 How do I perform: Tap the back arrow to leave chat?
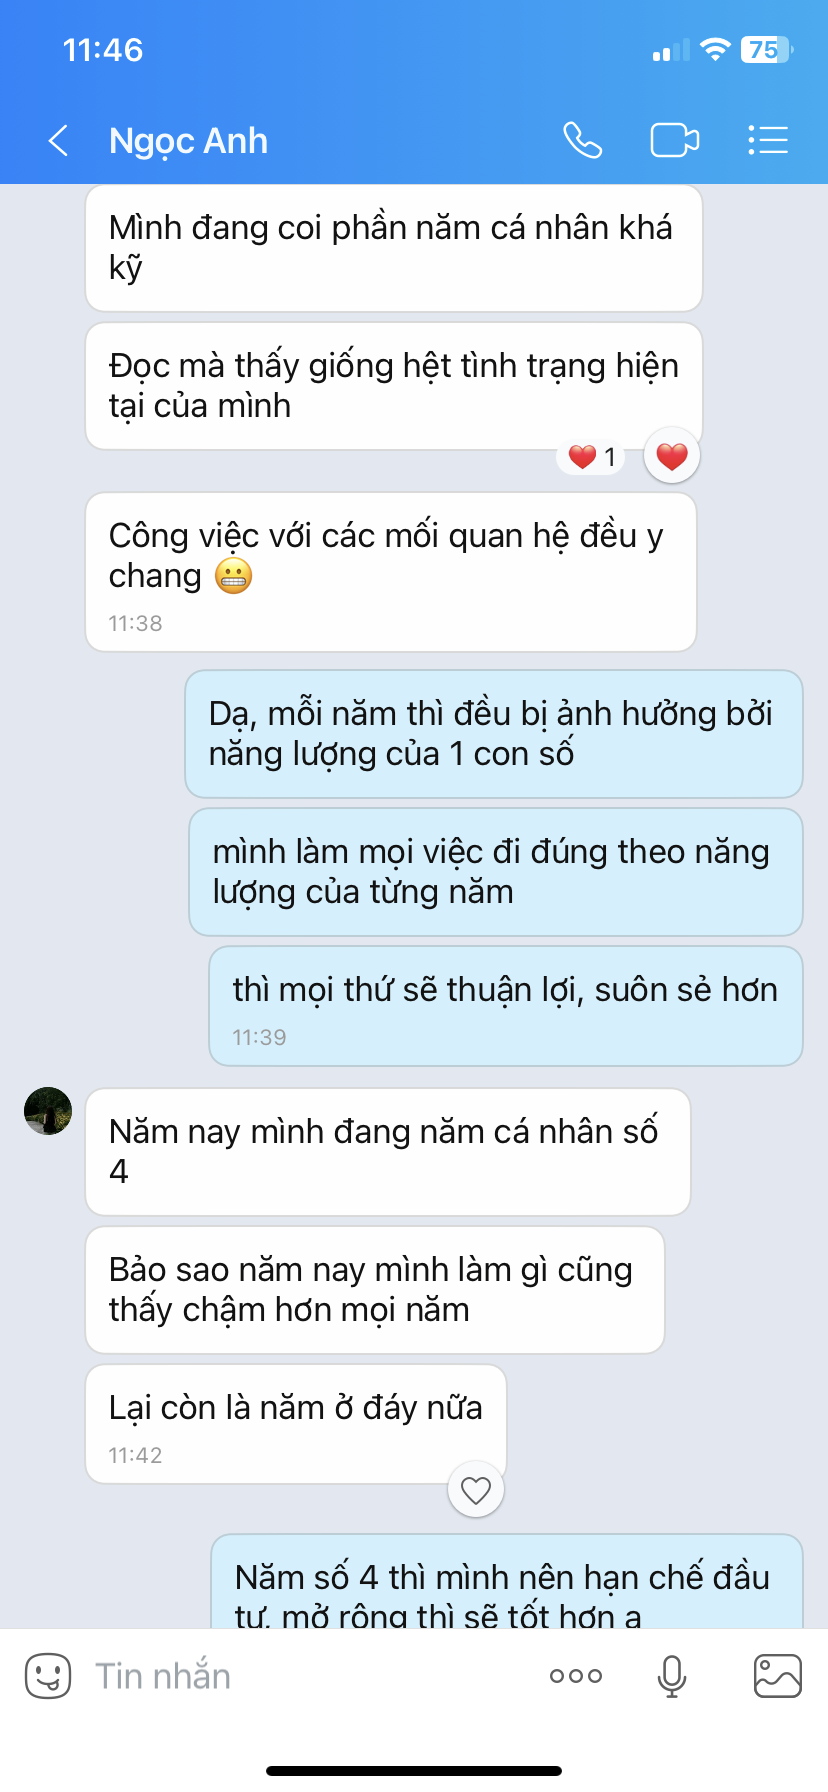tap(59, 141)
